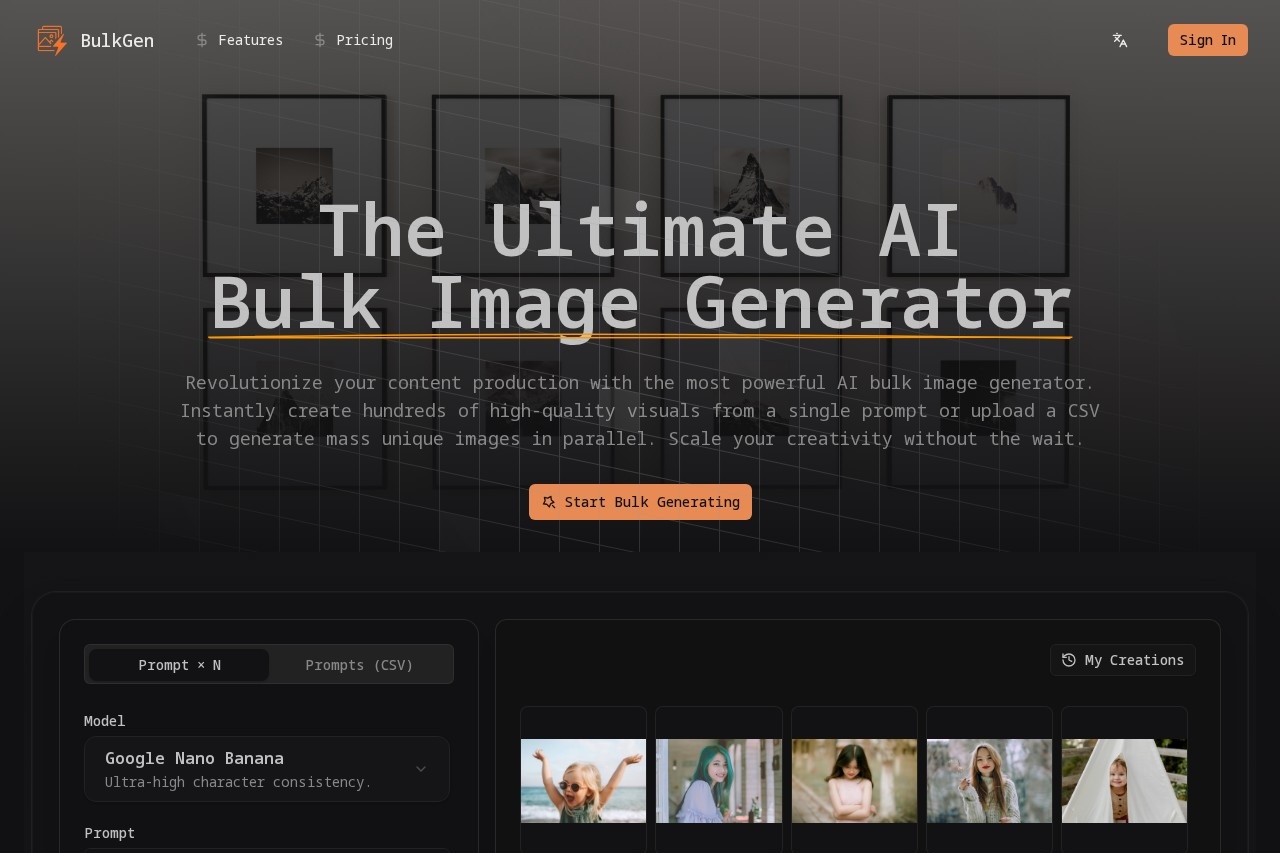Open the Features page
Viewport: 1280px width, 853px height.
pyautogui.click(x=250, y=40)
